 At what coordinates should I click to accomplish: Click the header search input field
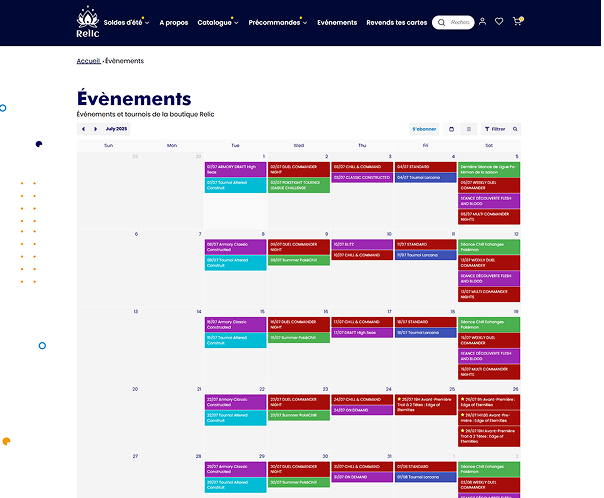(459, 22)
